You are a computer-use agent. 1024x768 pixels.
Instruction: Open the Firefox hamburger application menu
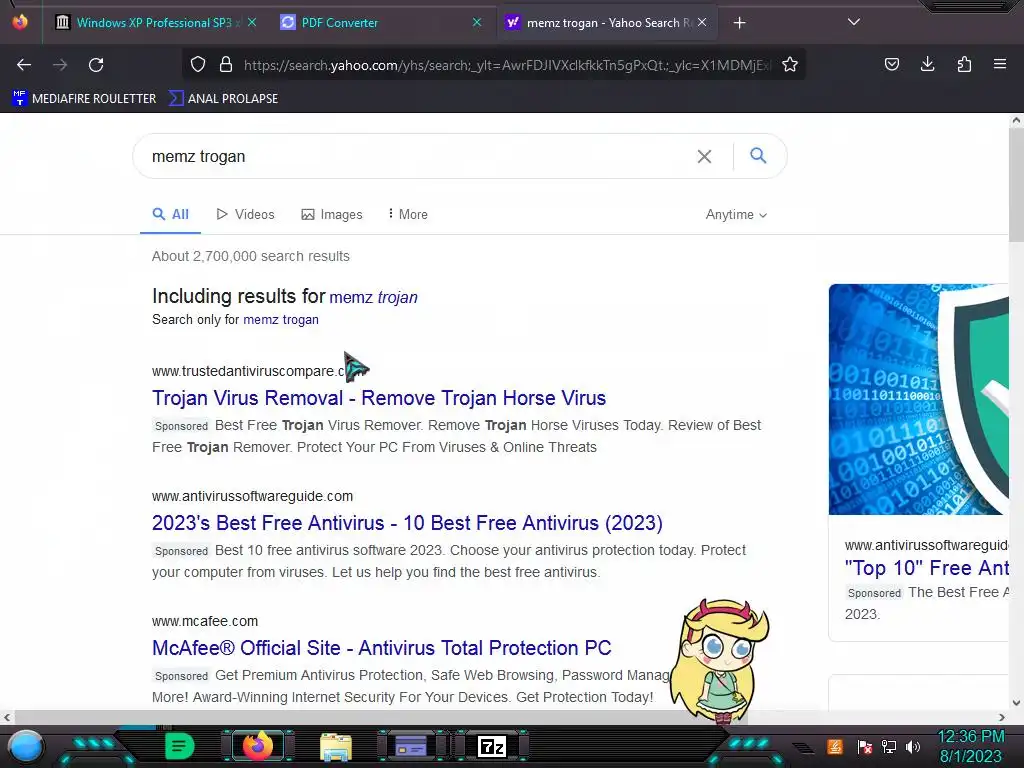coord(1000,64)
